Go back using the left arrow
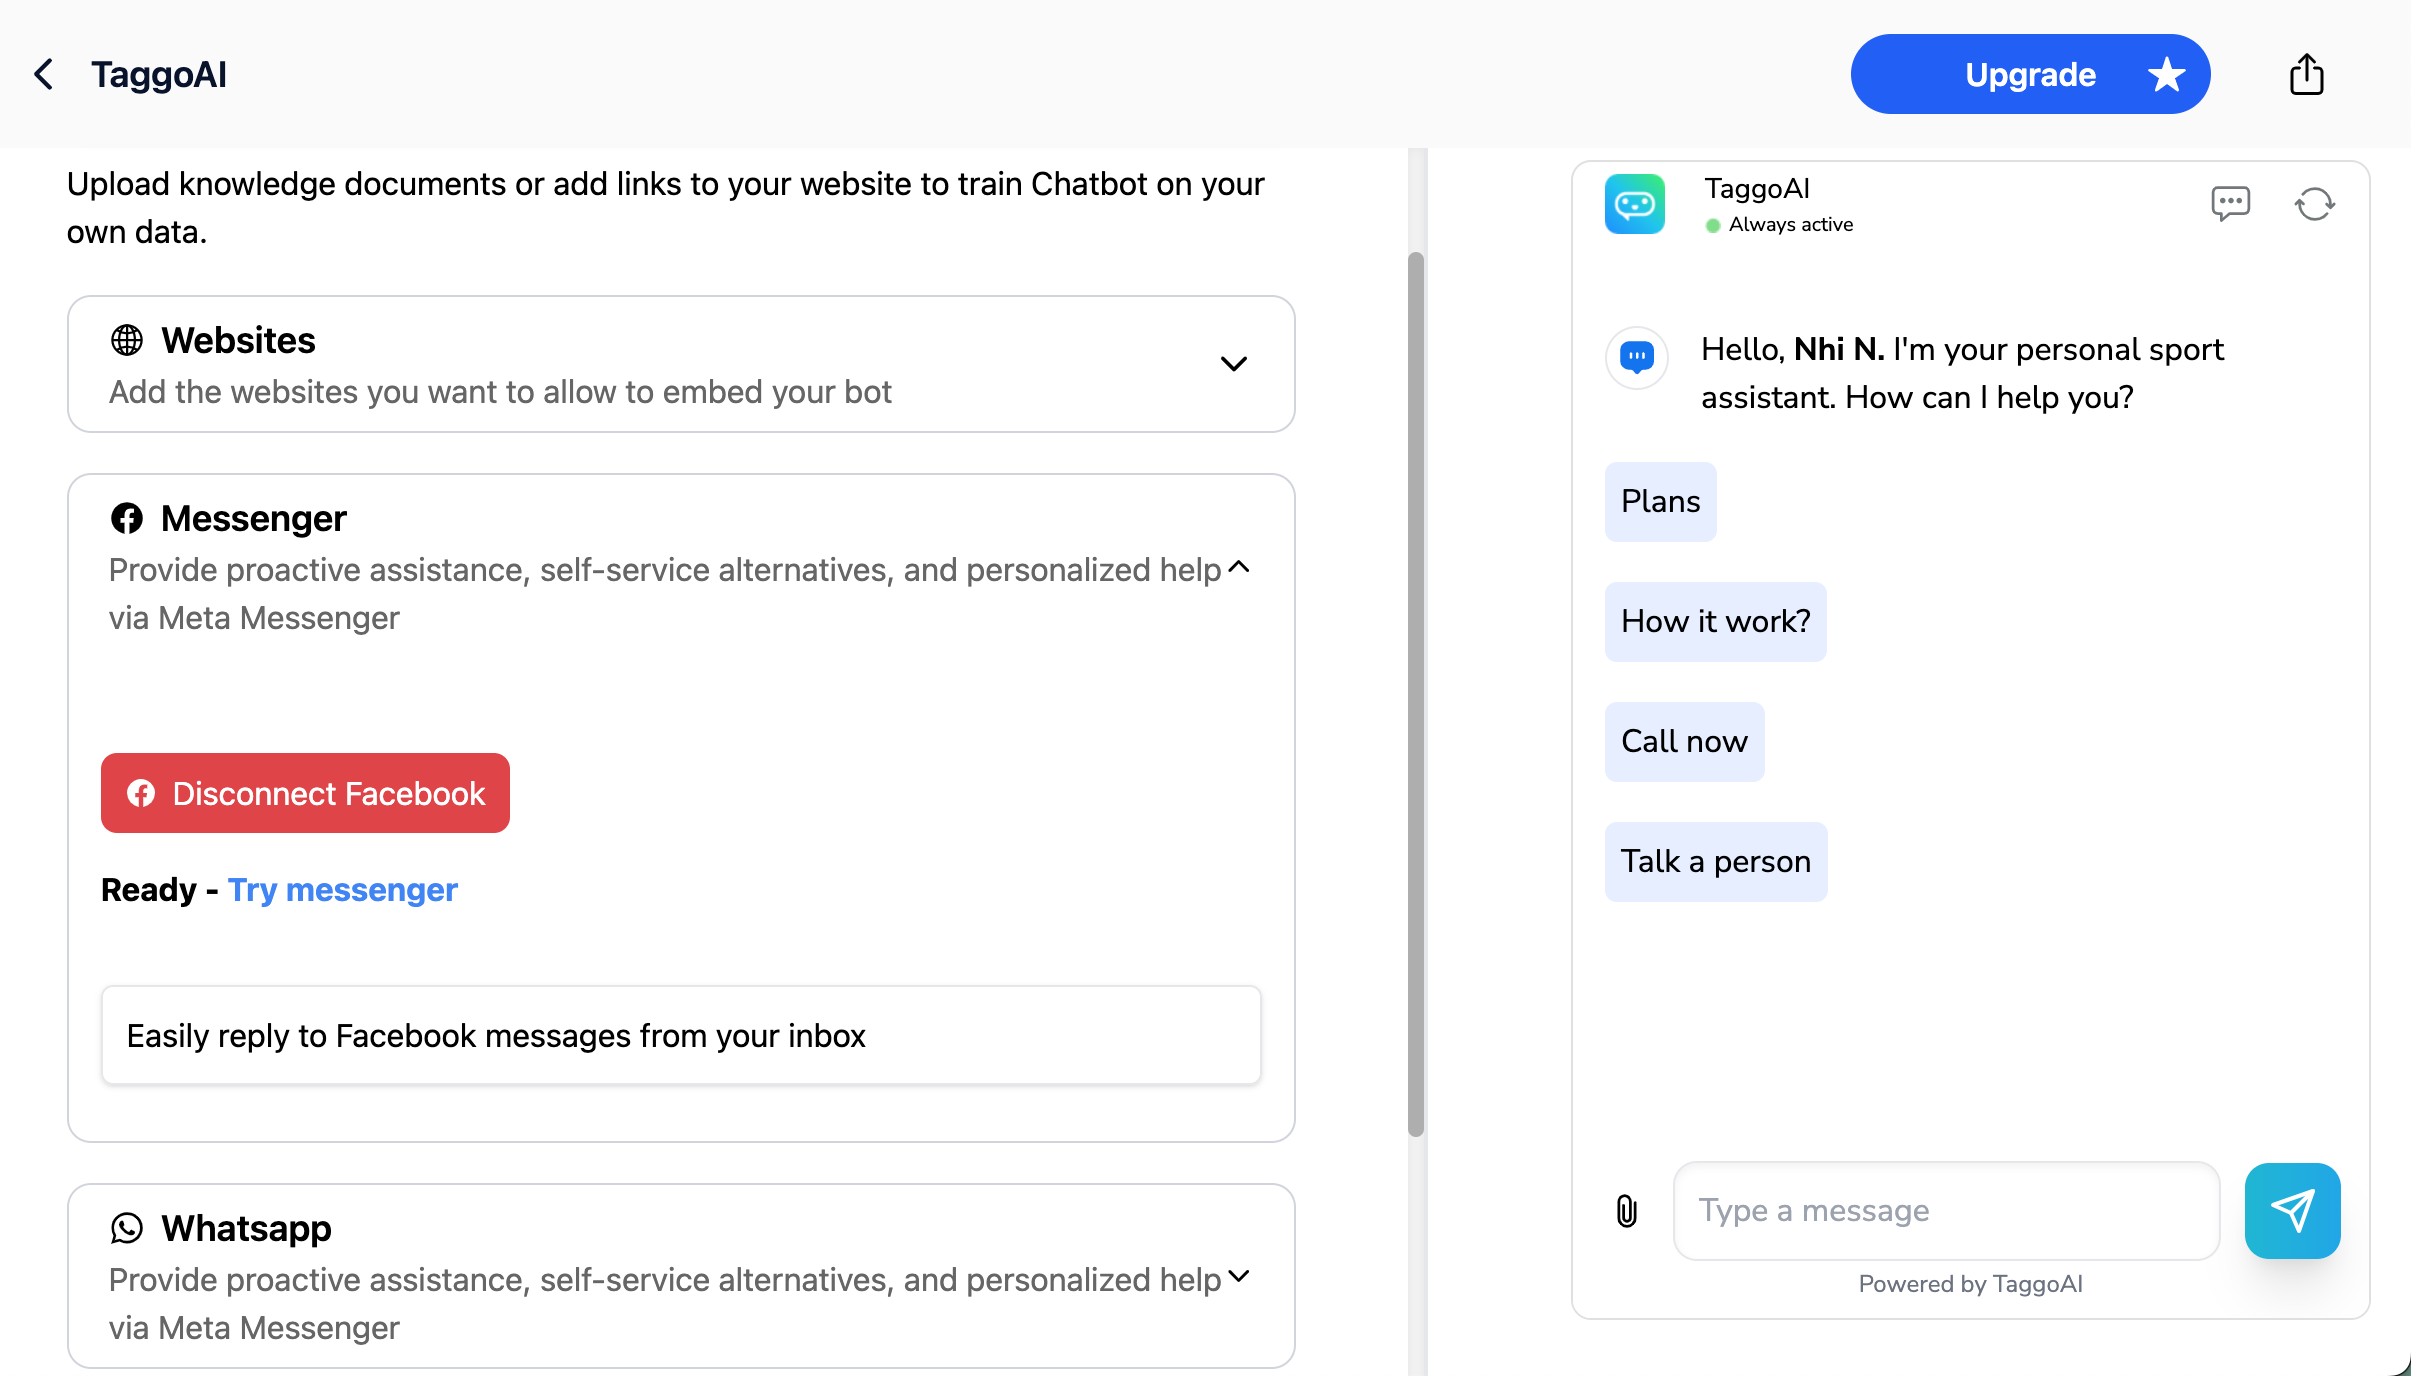The image size is (2411, 1376). coord(44,74)
